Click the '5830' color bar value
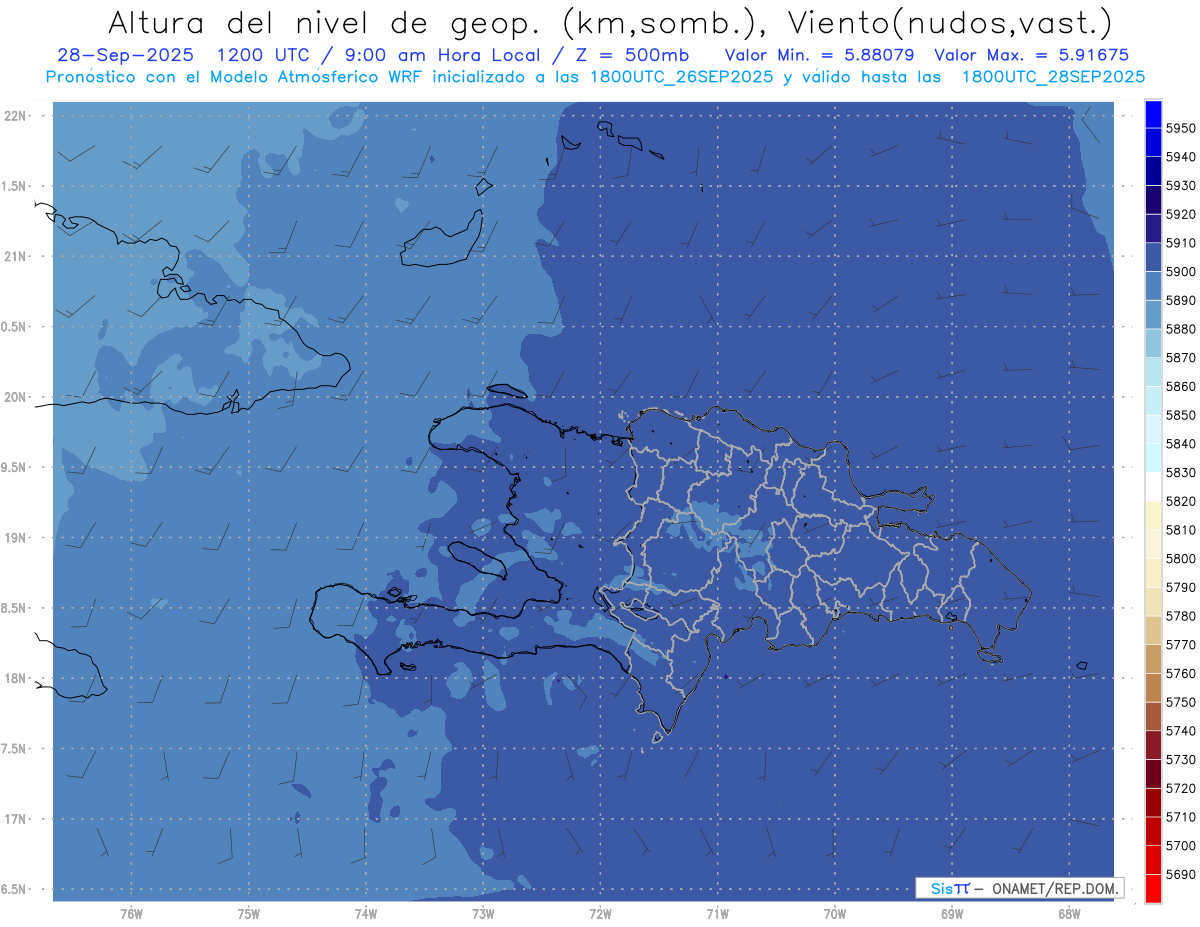The width and height of the screenshot is (1200, 927). 1181,472
